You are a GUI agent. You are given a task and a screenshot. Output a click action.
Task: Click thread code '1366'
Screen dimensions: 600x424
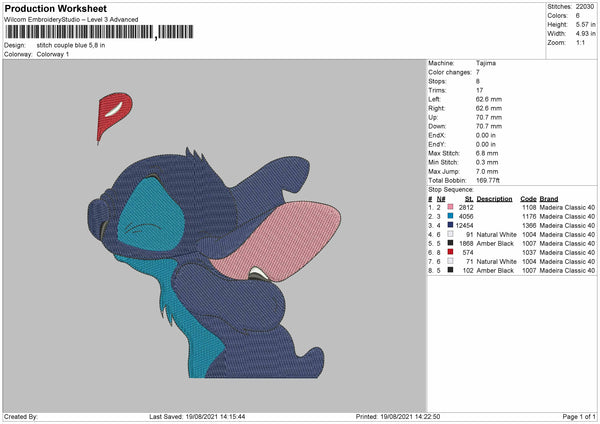click(x=529, y=225)
